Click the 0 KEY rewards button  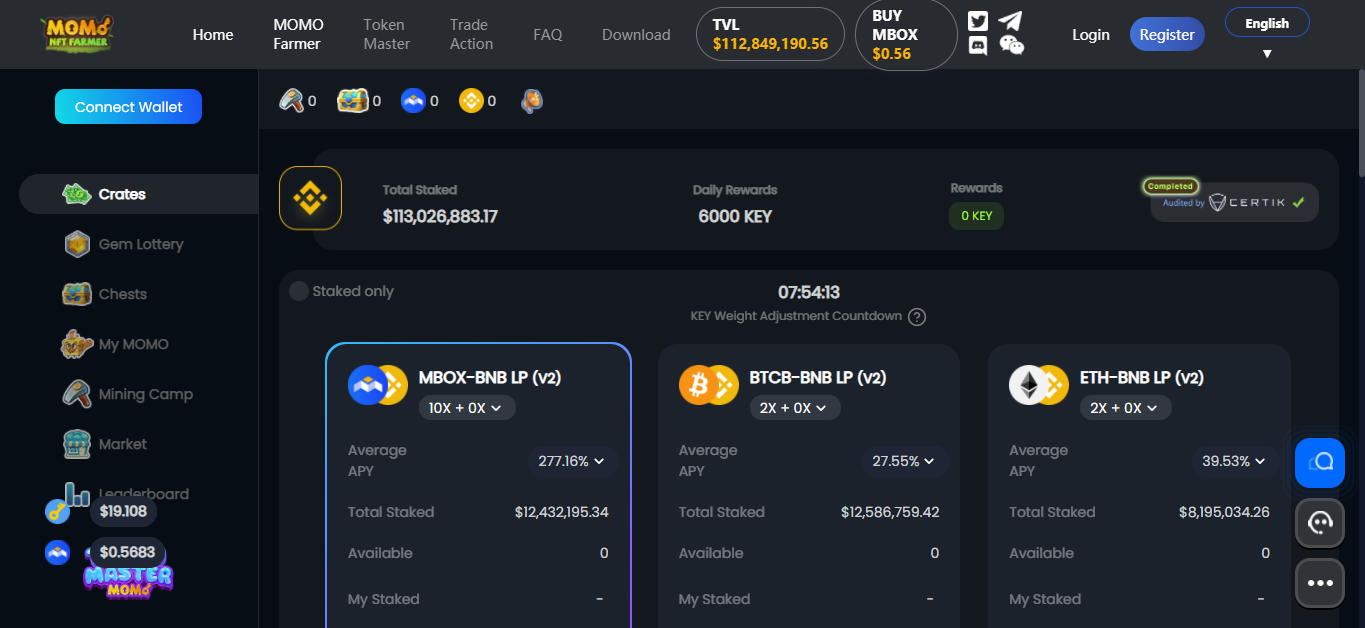[x=976, y=216]
